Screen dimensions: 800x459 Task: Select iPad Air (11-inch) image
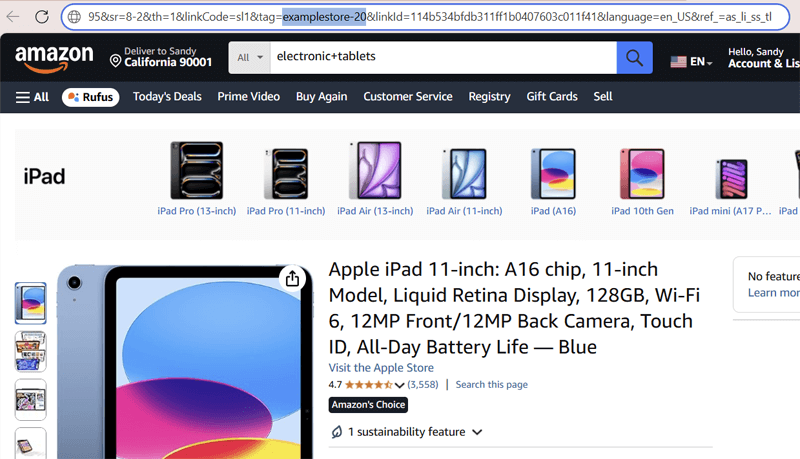pyautogui.click(x=464, y=173)
